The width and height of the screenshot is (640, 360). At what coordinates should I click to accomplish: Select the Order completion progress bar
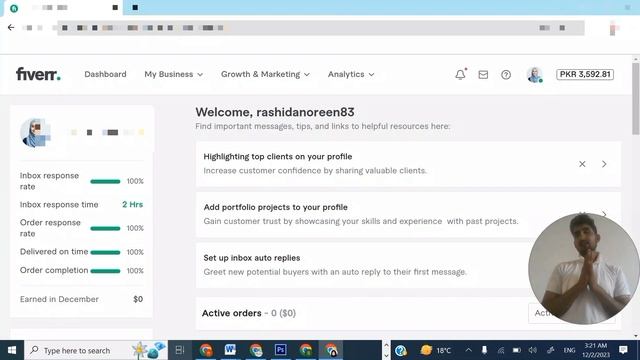click(x=105, y=271)
